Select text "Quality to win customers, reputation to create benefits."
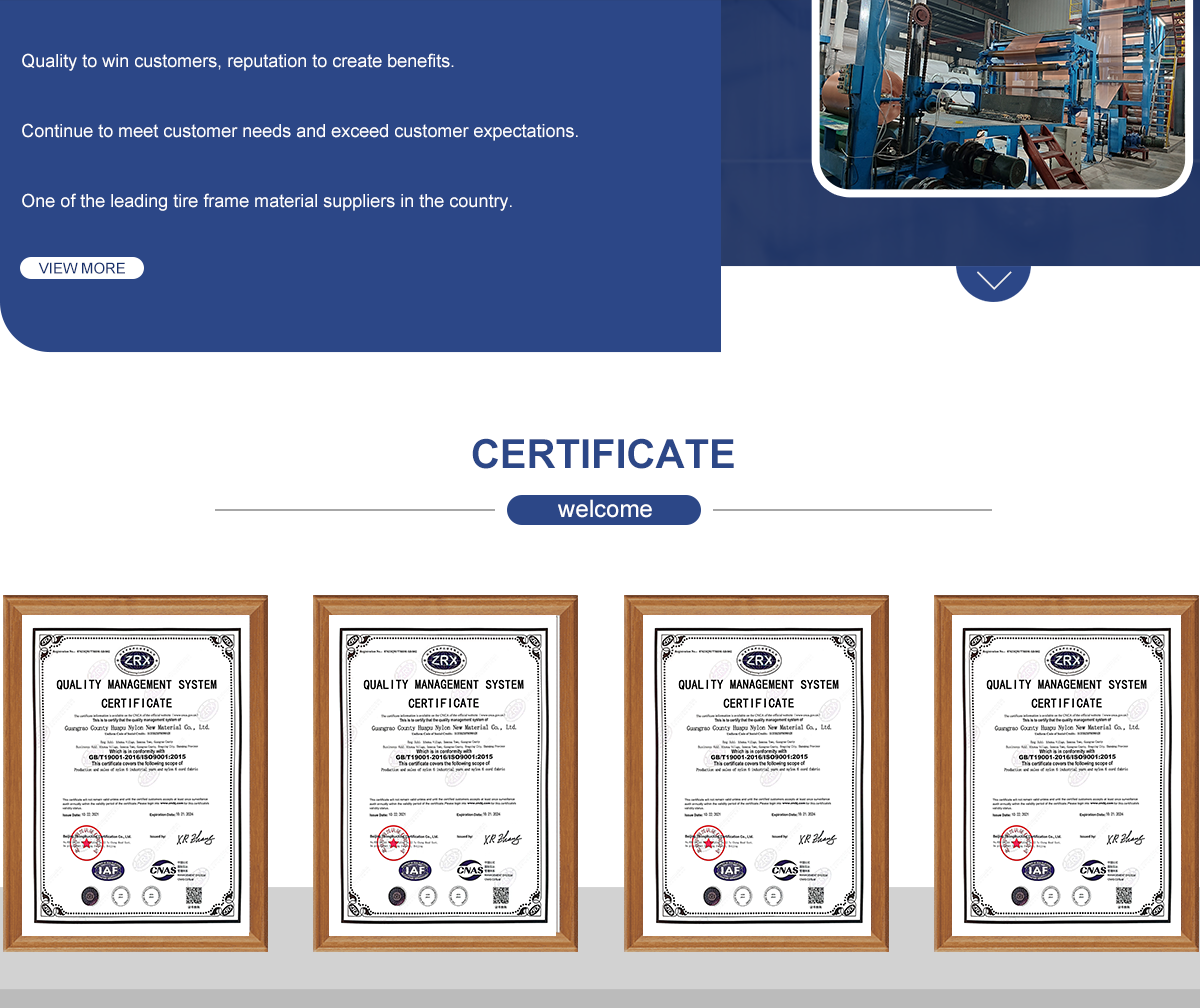The height and width of the screenshot is (1008, 1200). coord(238,61)
